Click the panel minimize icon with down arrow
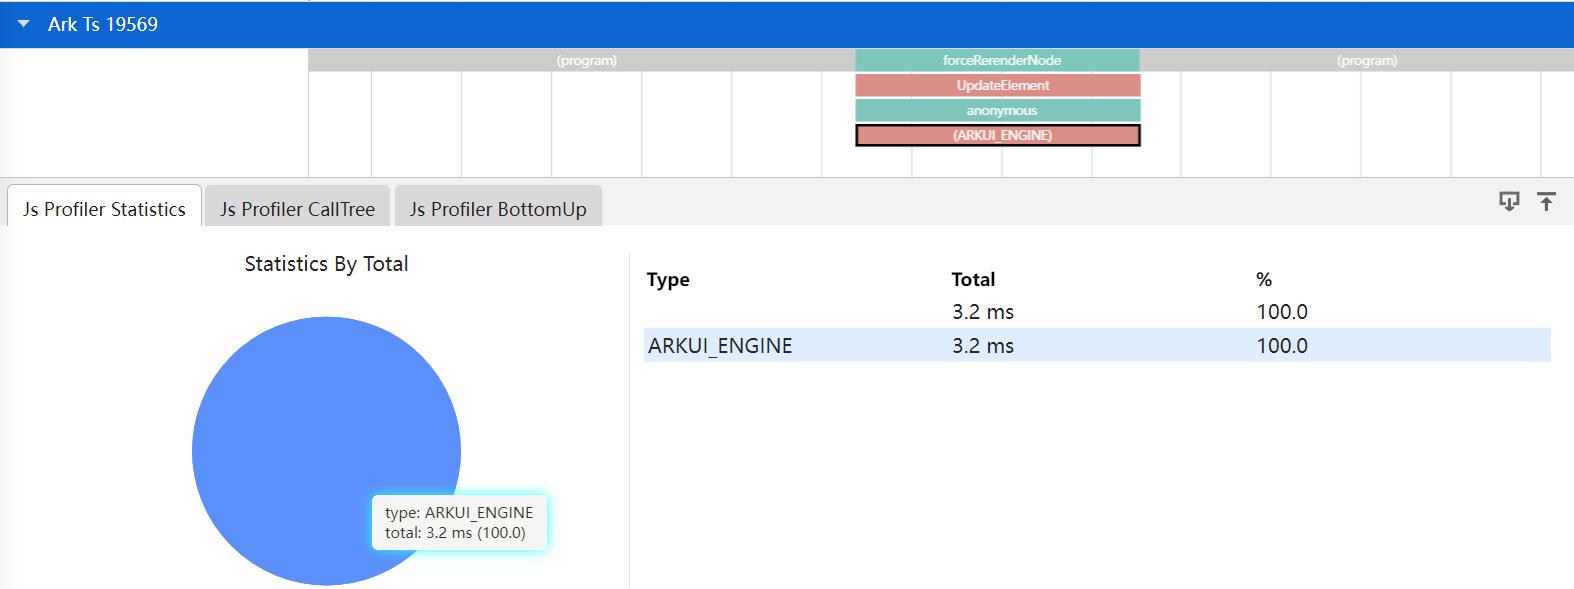Image resolution: width=1574 pixels, height=589 pixels. tap(1509, 201)
